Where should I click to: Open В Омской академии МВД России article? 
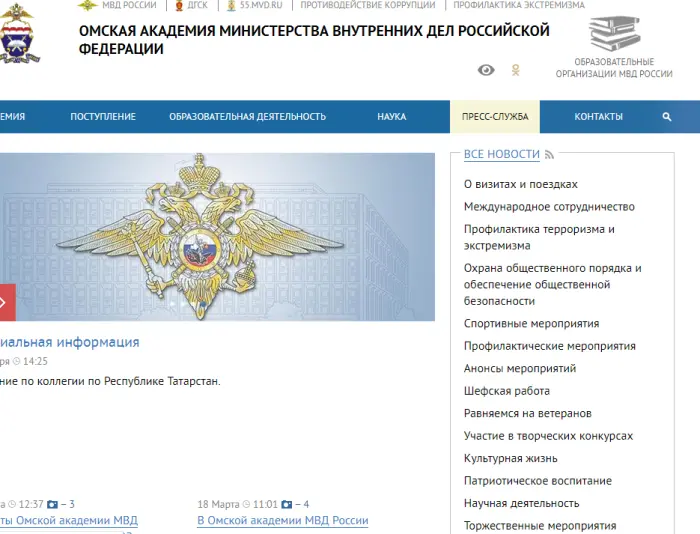(283, 521)
